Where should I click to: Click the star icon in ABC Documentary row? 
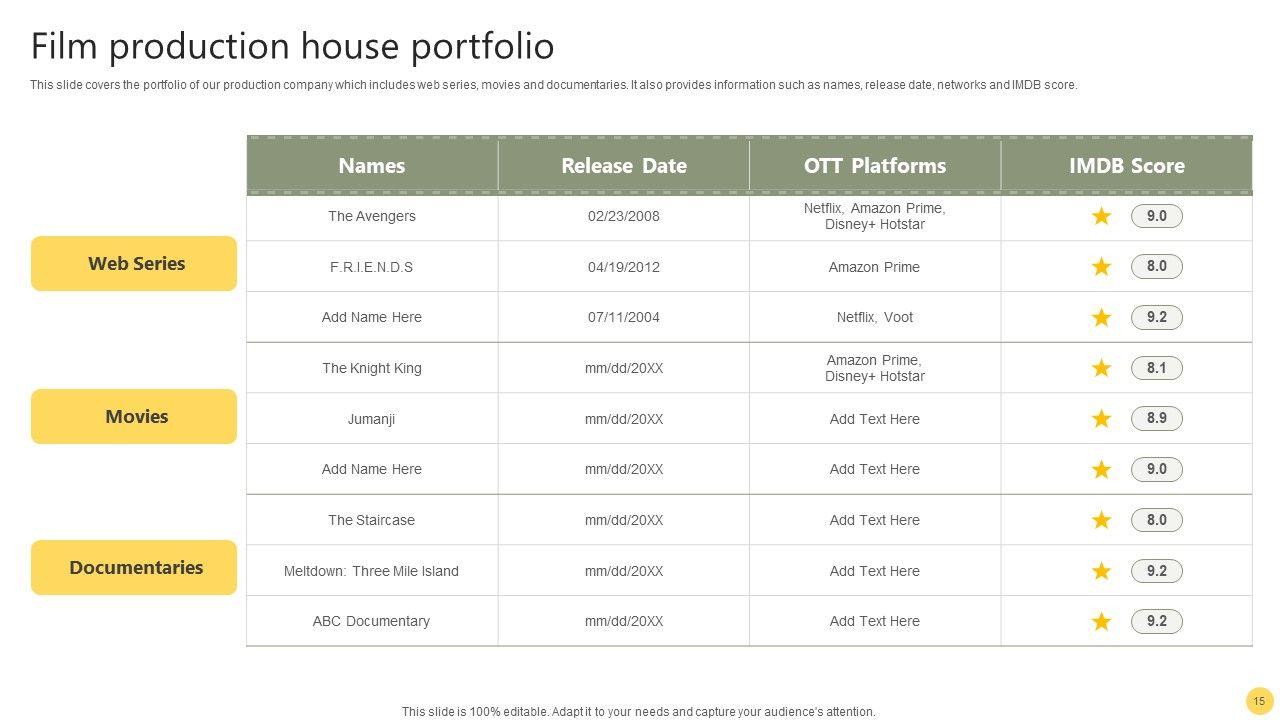coord(1101,622)
